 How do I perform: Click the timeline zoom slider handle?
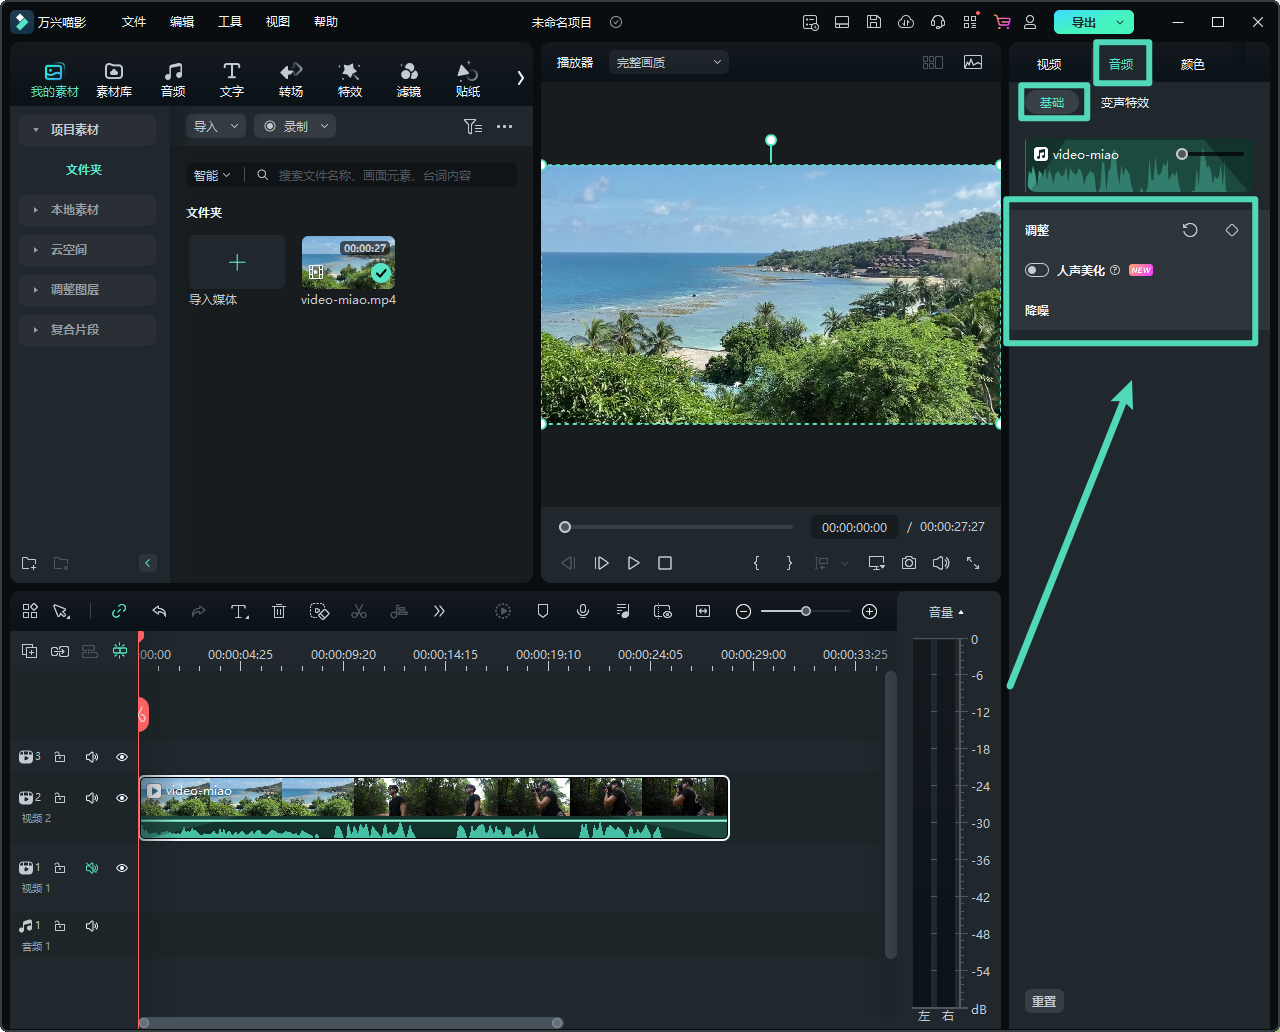pos(805,611)
